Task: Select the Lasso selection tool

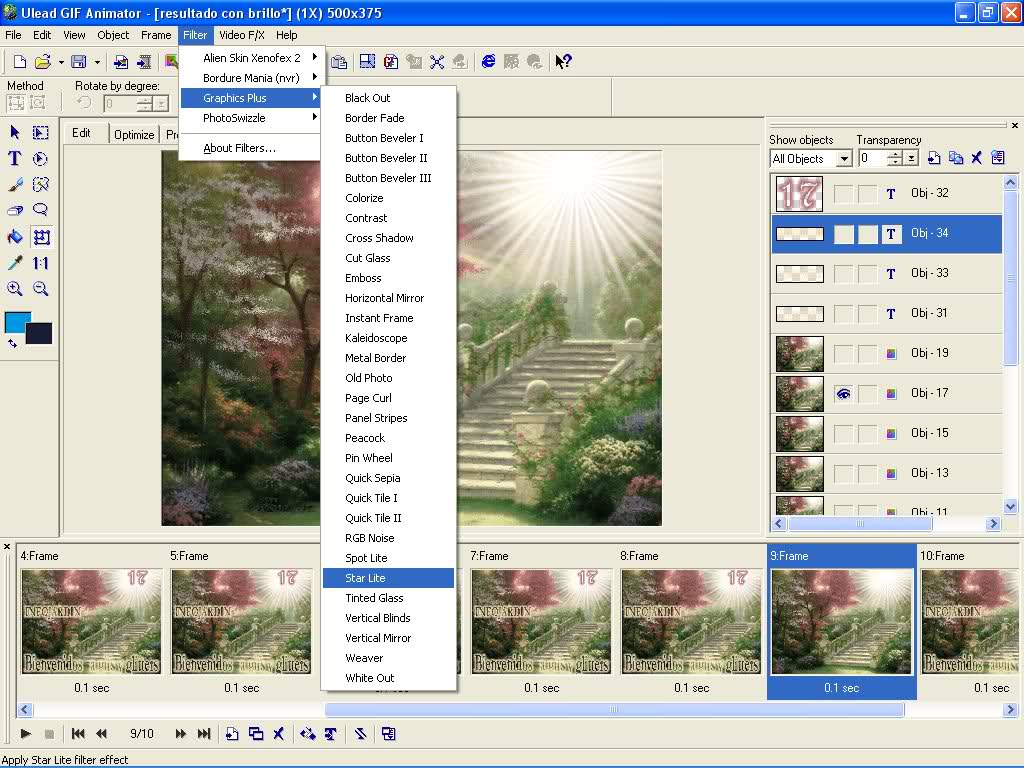Action: (x=40, y=210)
